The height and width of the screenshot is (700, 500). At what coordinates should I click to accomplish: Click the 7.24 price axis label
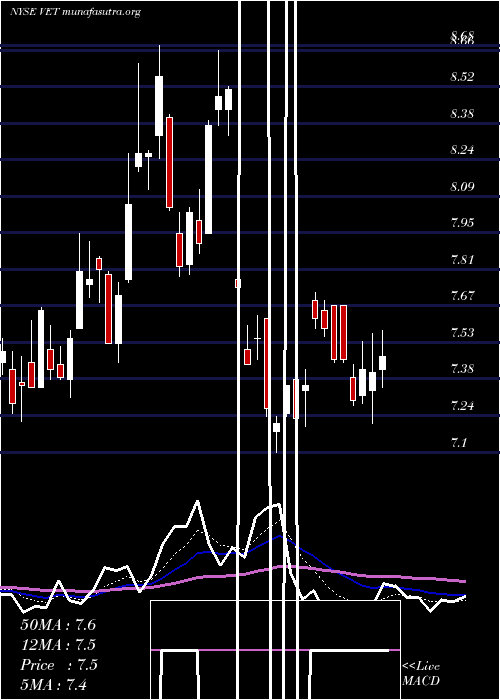click(462, 405)
